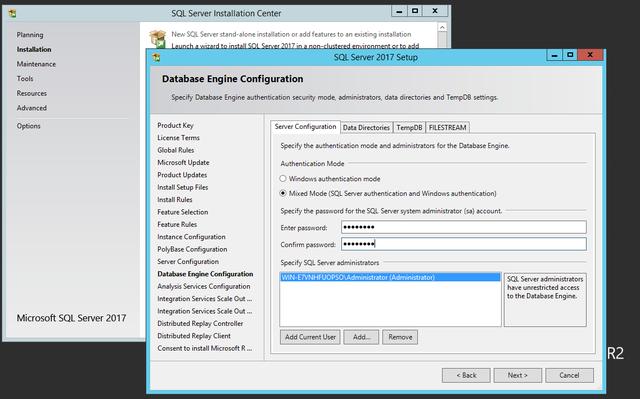Select Mixed Mode authentication radio button
The image size is (640, 399).
[x=283, y=193]
